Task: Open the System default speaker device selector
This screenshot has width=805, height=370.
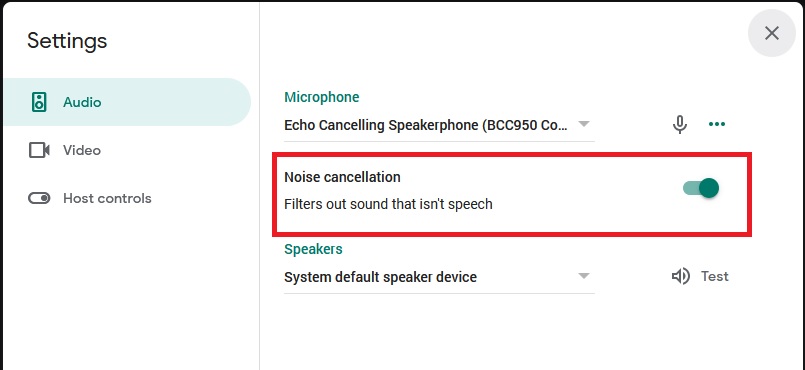Action: pos(439,278)
